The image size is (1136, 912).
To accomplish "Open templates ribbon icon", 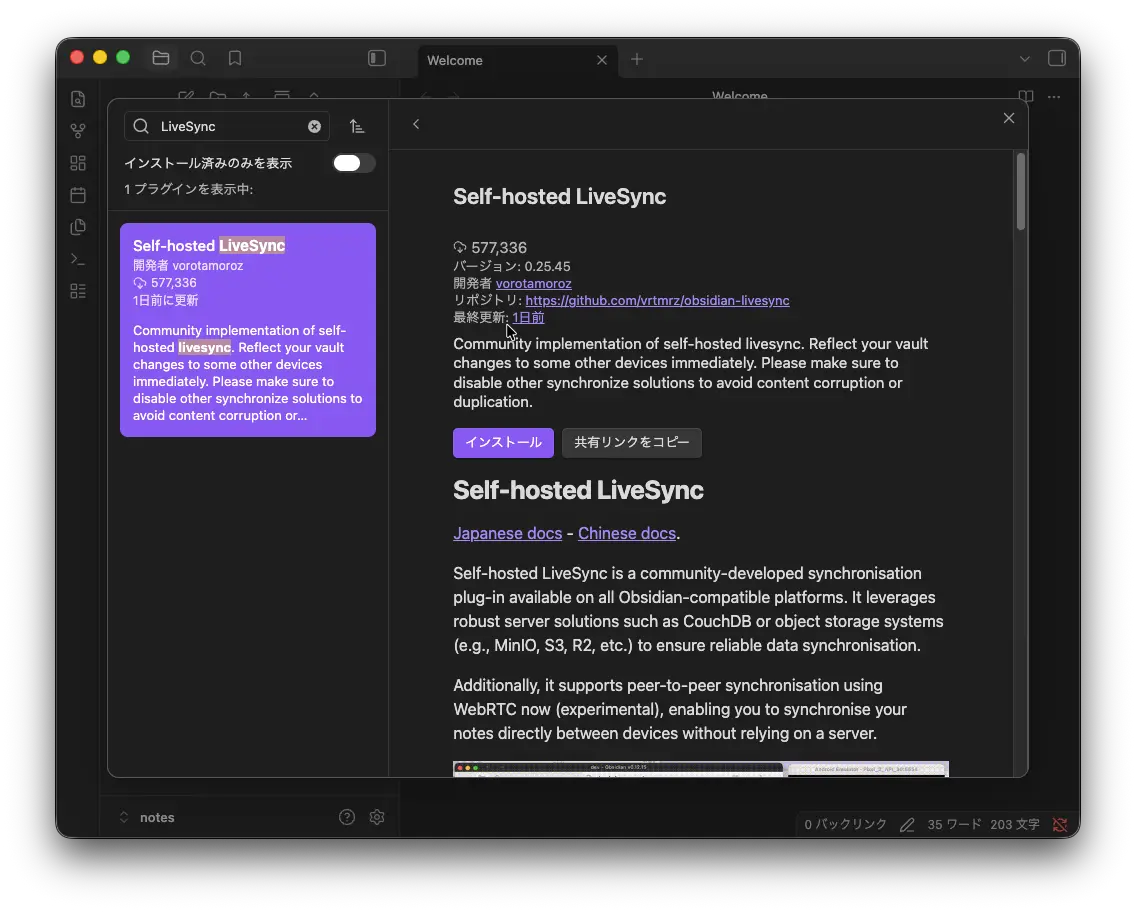I will click(78, 227).
